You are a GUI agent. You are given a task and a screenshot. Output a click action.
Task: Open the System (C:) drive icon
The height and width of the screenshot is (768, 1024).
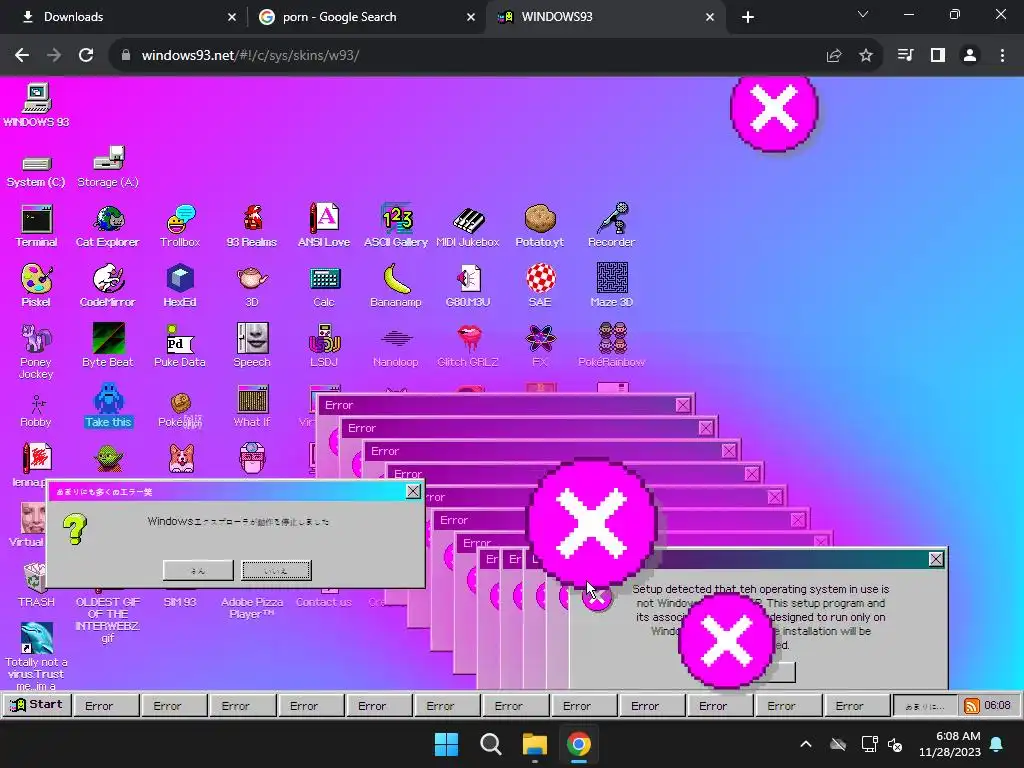point(36,169)
